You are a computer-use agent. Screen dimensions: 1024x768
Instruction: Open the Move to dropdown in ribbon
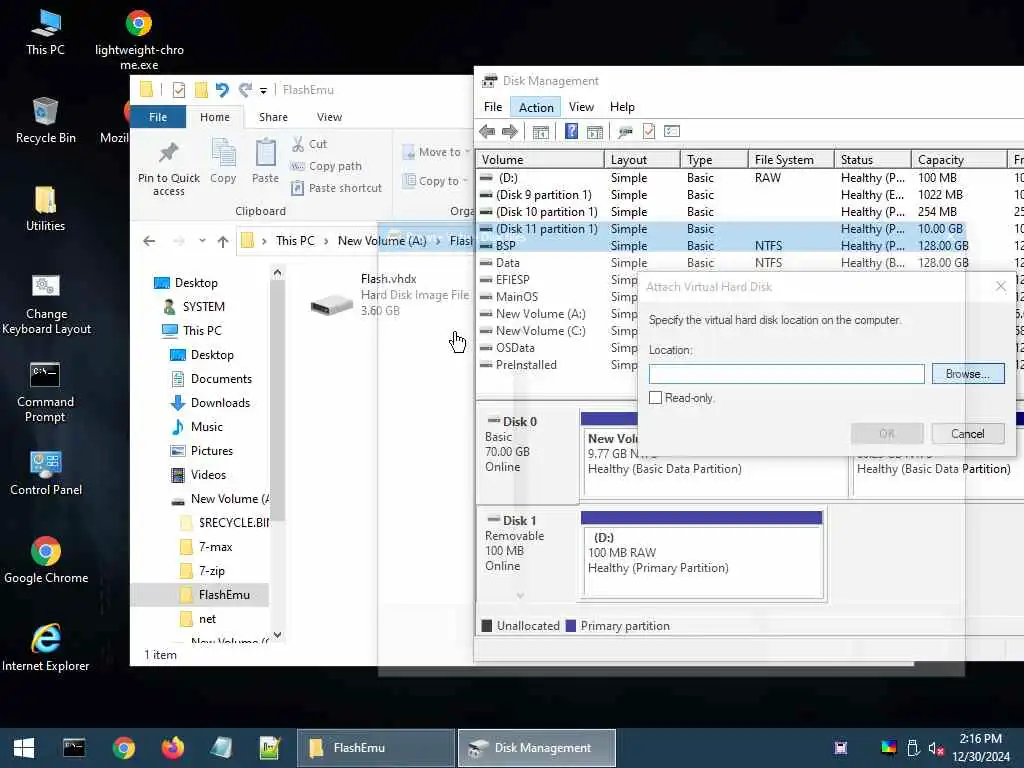click(x=436, y=152)
